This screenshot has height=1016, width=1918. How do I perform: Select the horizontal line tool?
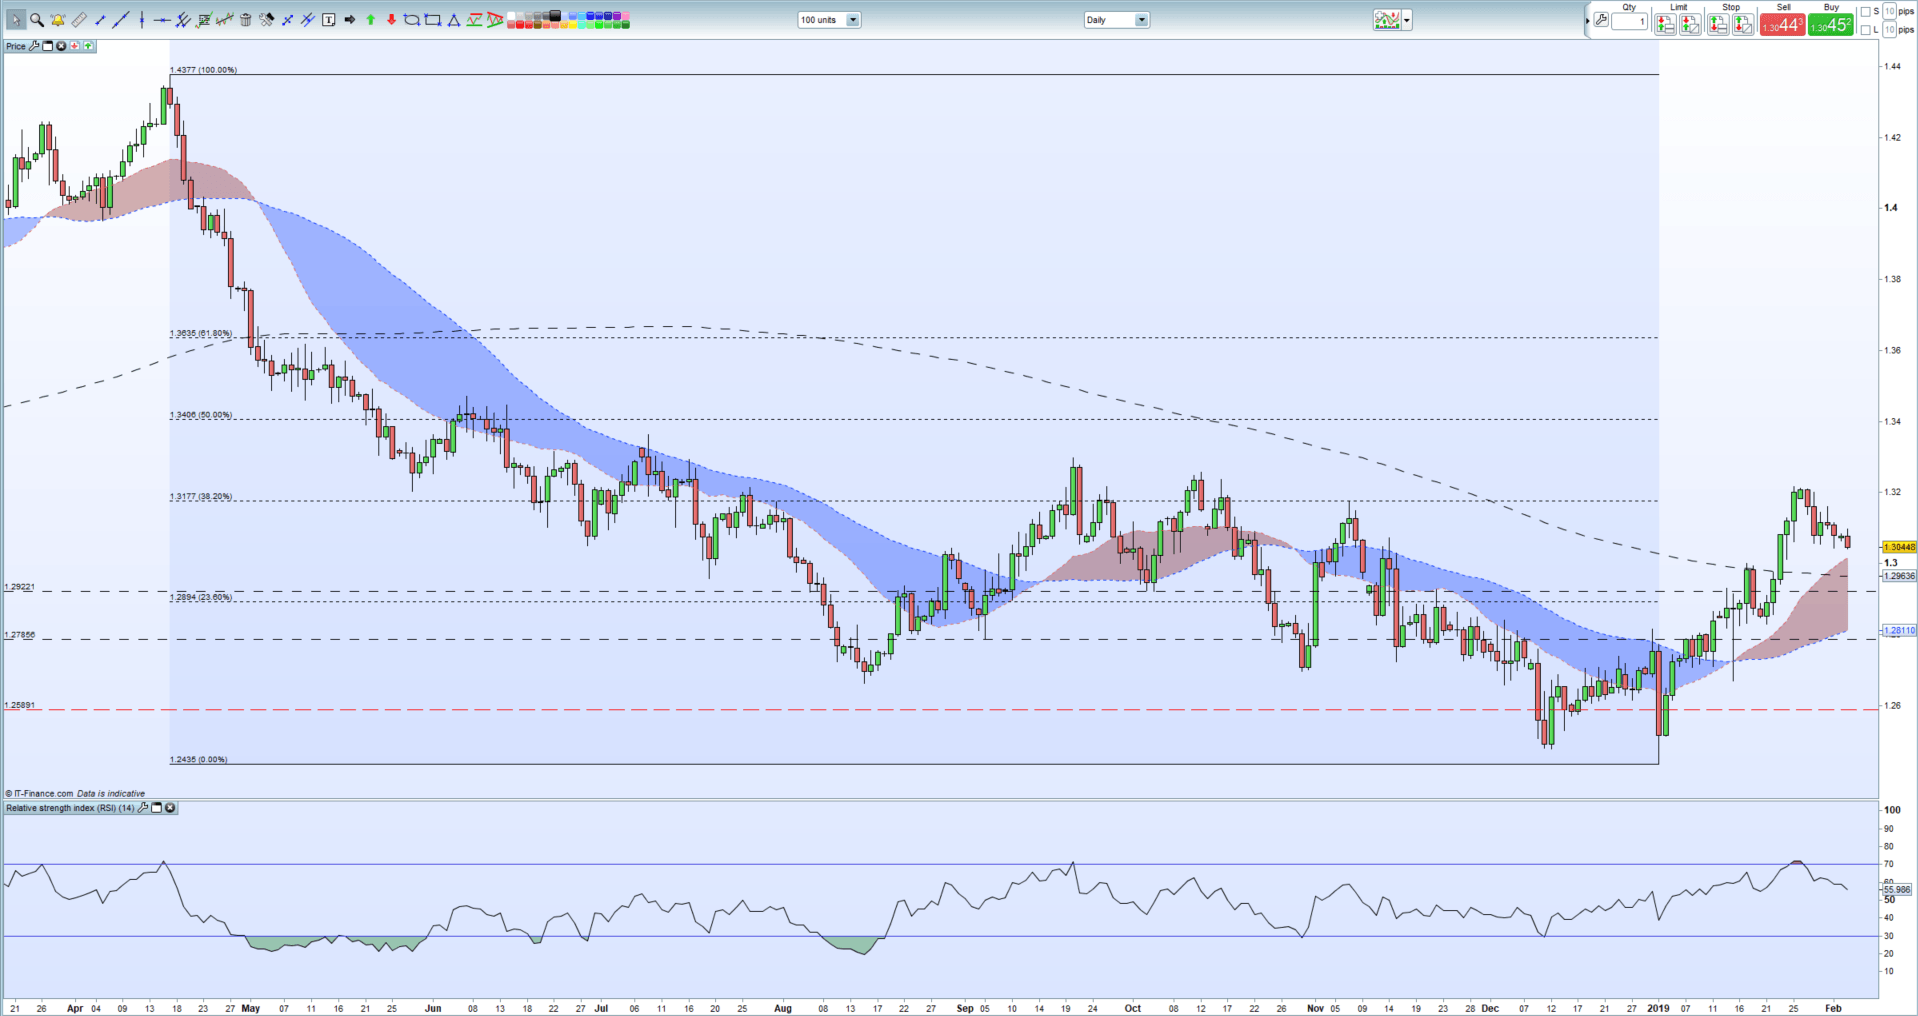[x=162, y=20]
